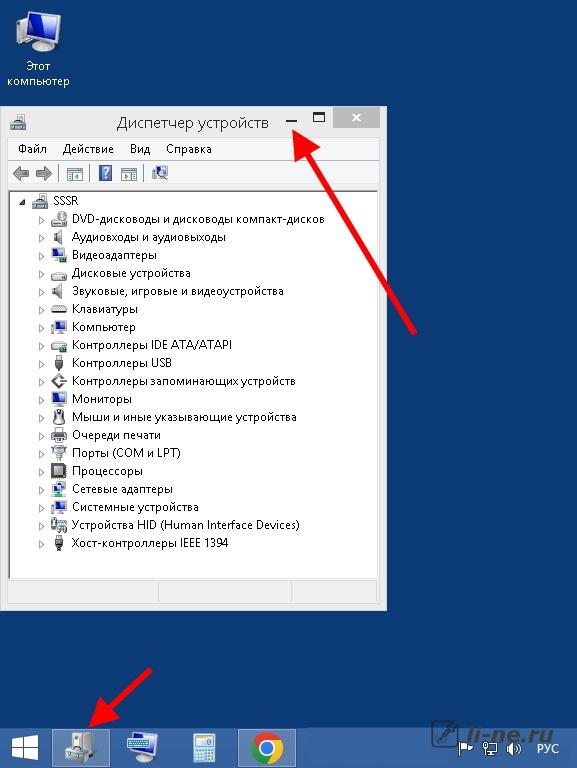Click the properties pane toolbar icon
The image size is (577, 768).
click(x=129, y=174)
